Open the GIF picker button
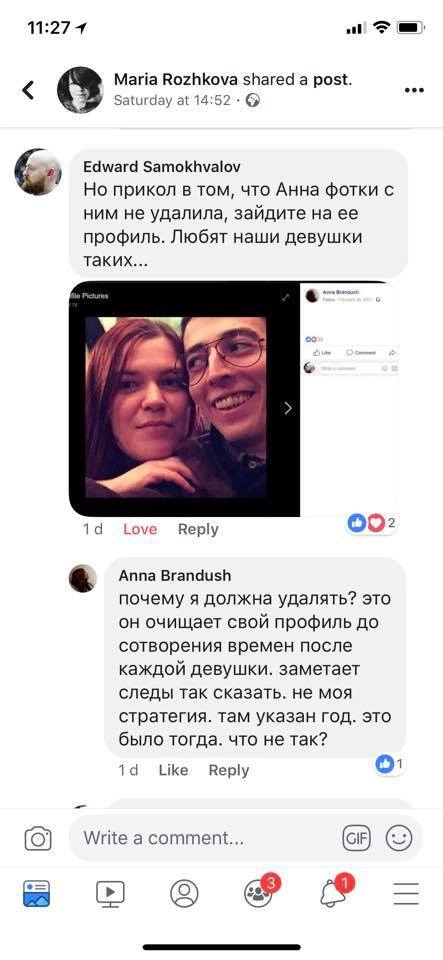443x960 pixels. tap(357, 838)
